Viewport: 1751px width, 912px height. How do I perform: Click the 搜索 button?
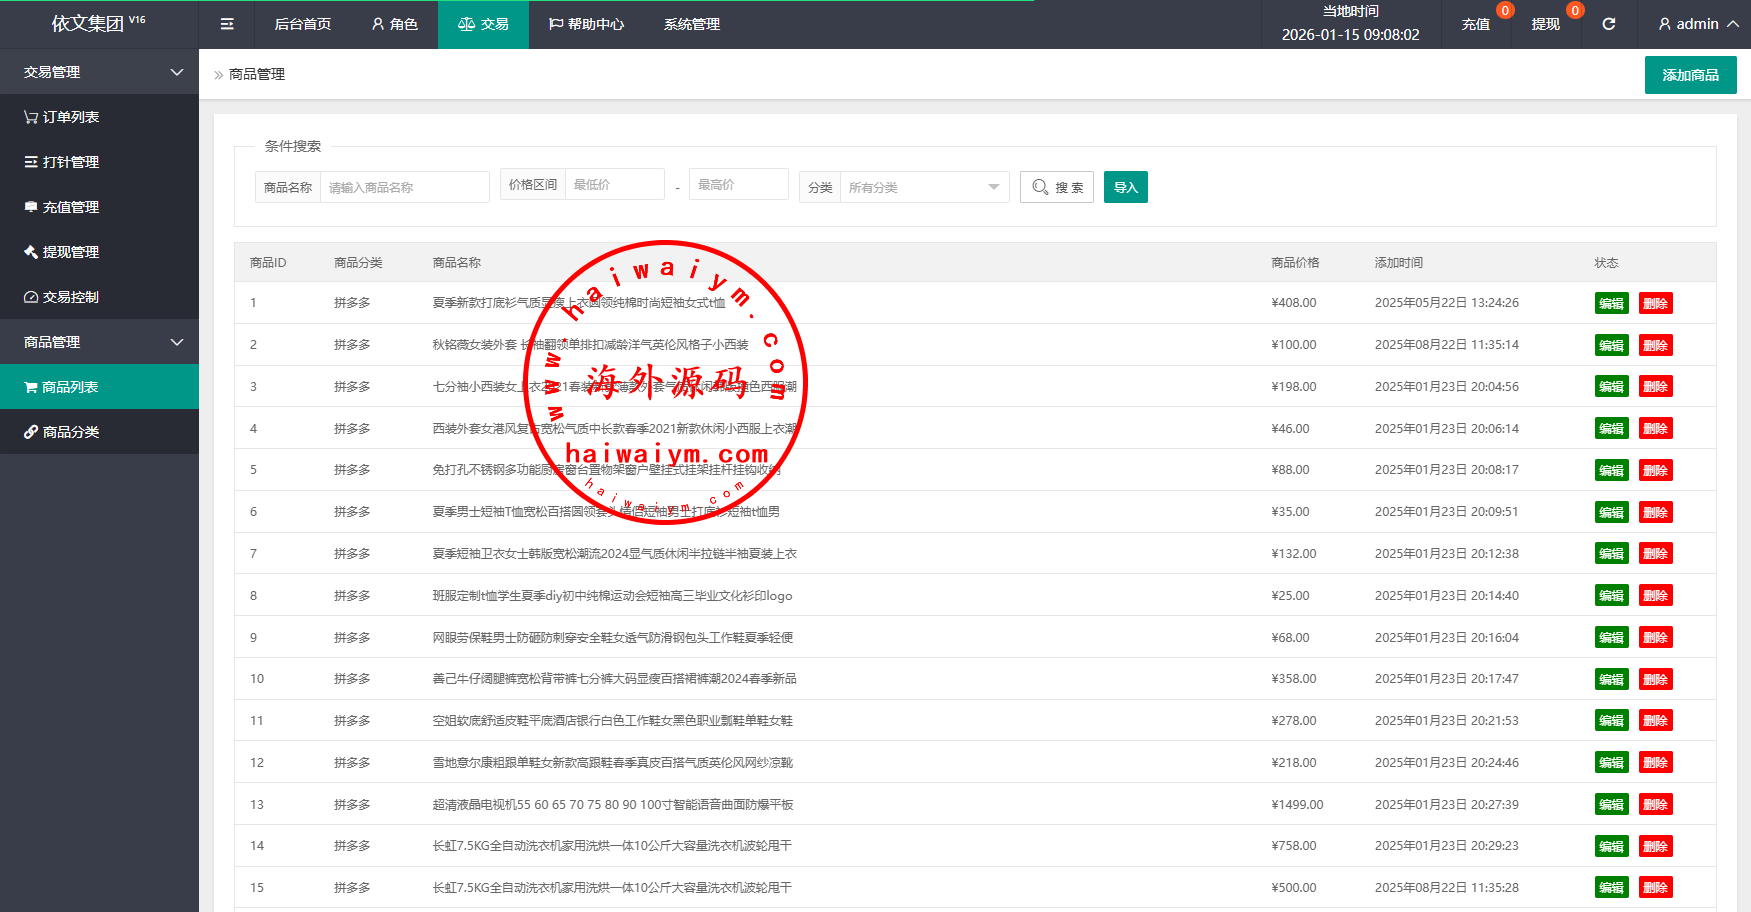click(1057, 187)
